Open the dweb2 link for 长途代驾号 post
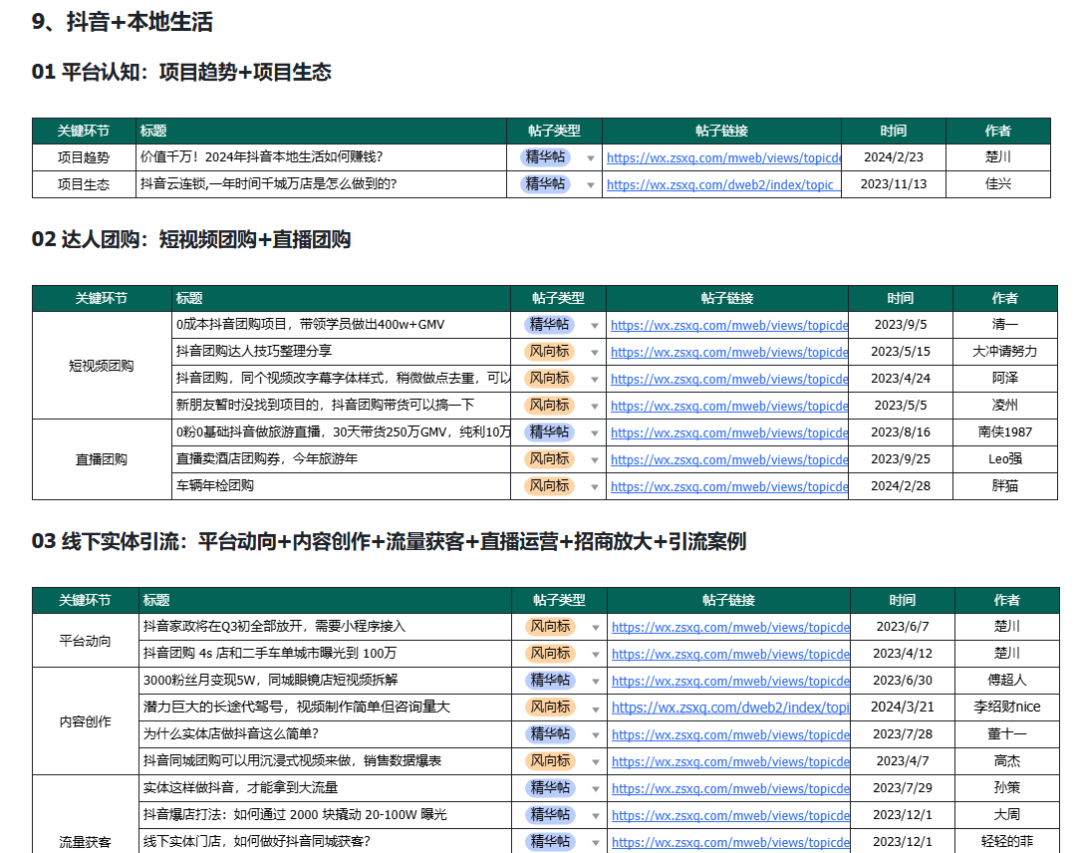 click(x=730, y=708)
